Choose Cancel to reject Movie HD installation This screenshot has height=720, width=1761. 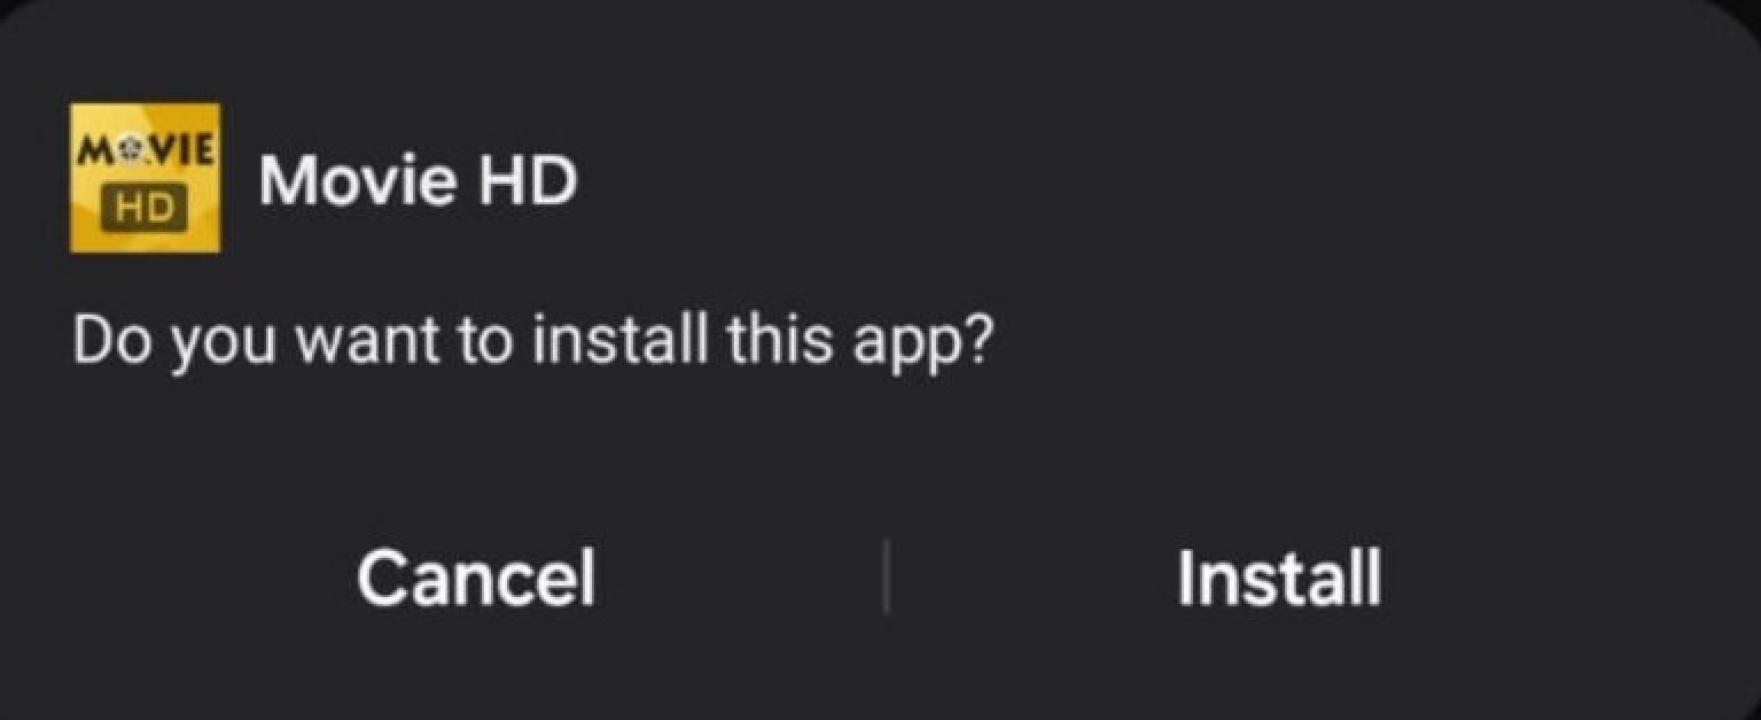[476, 577]
